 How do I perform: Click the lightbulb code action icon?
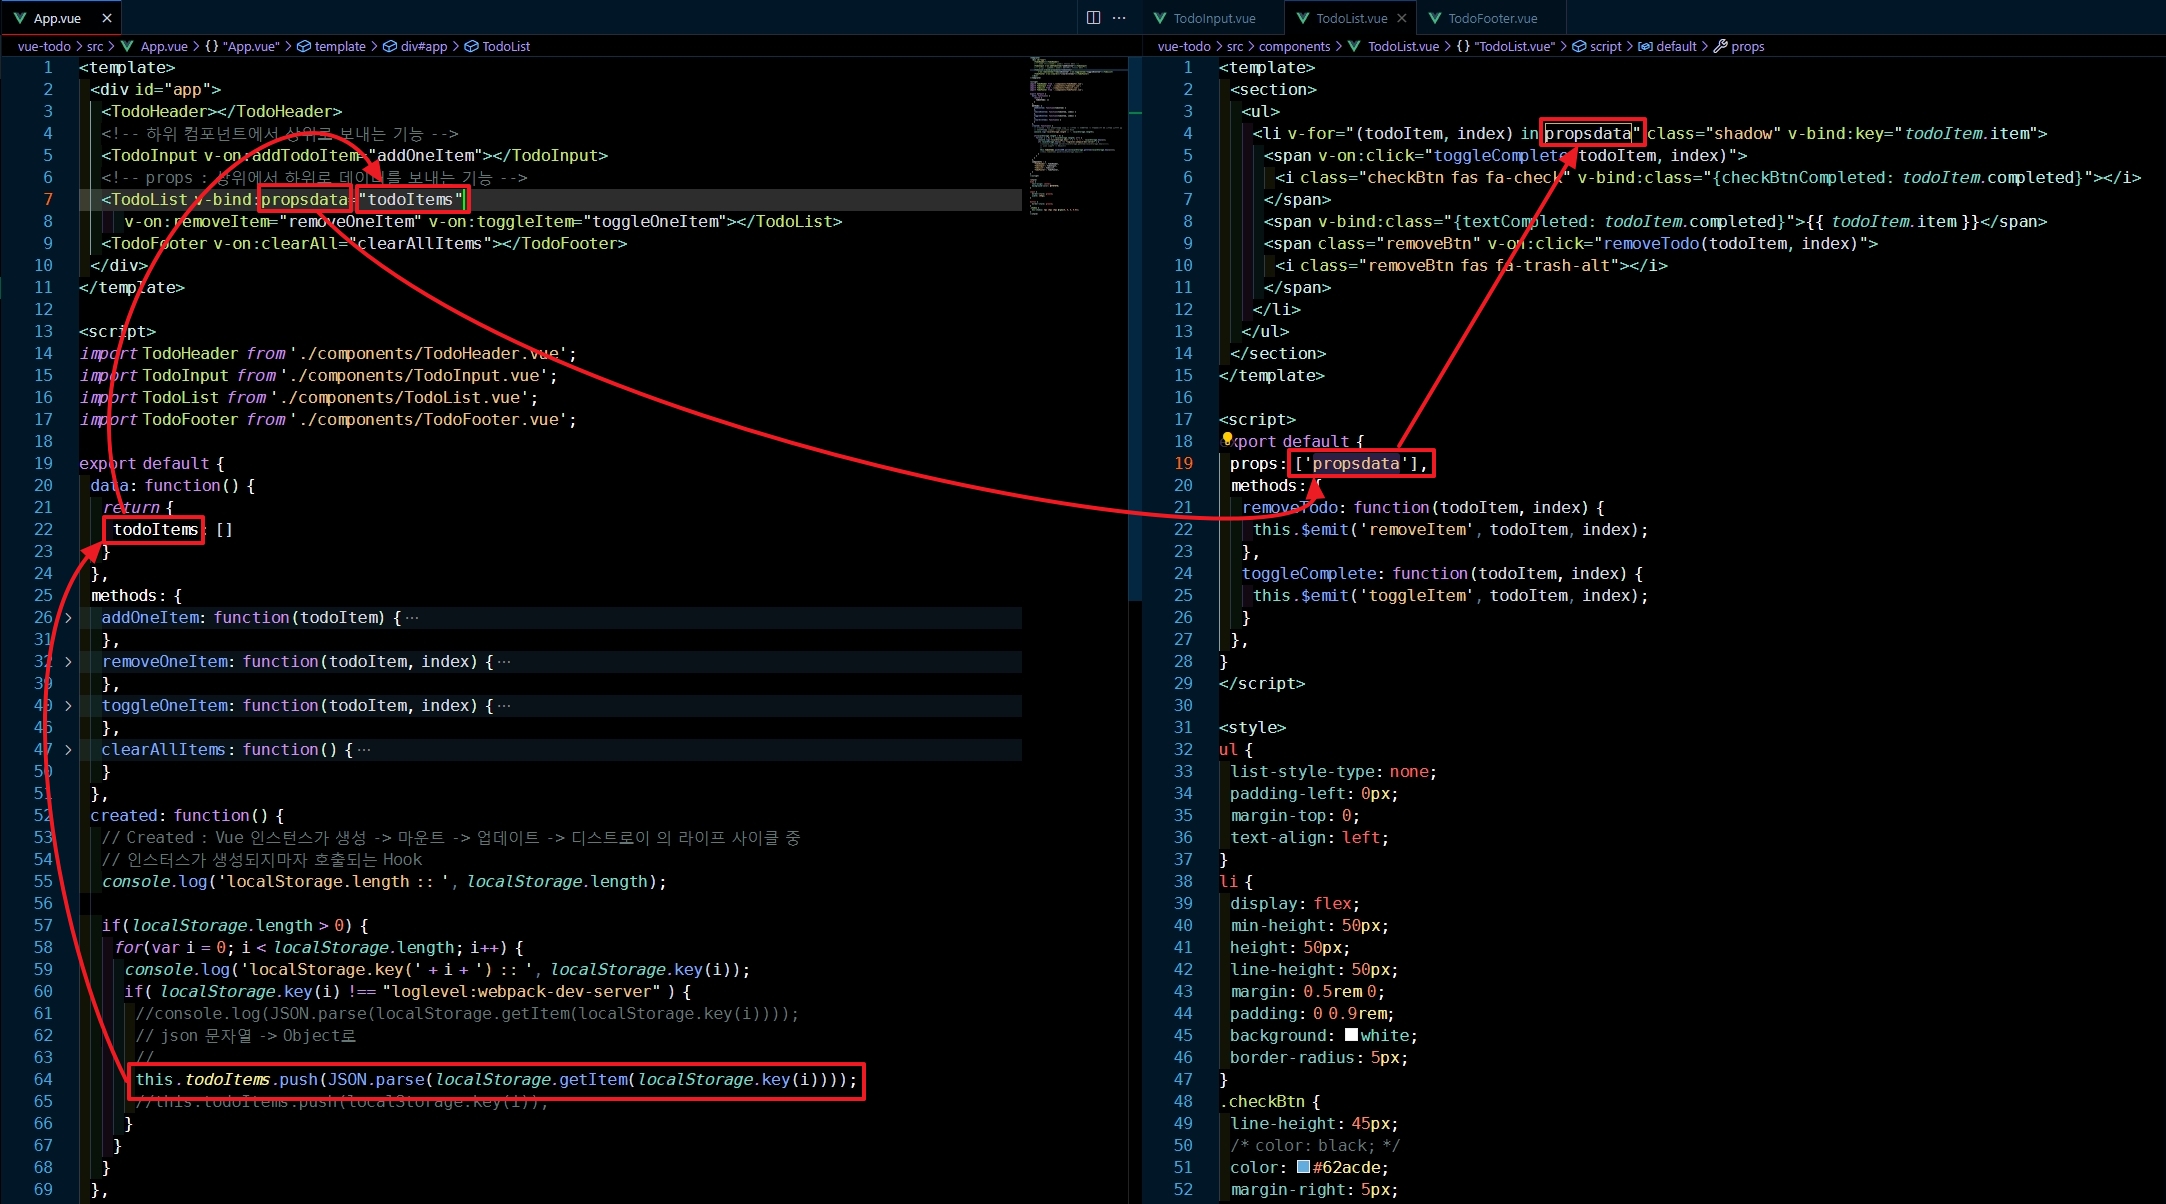pyautogui.click(x=1227, y=439)
